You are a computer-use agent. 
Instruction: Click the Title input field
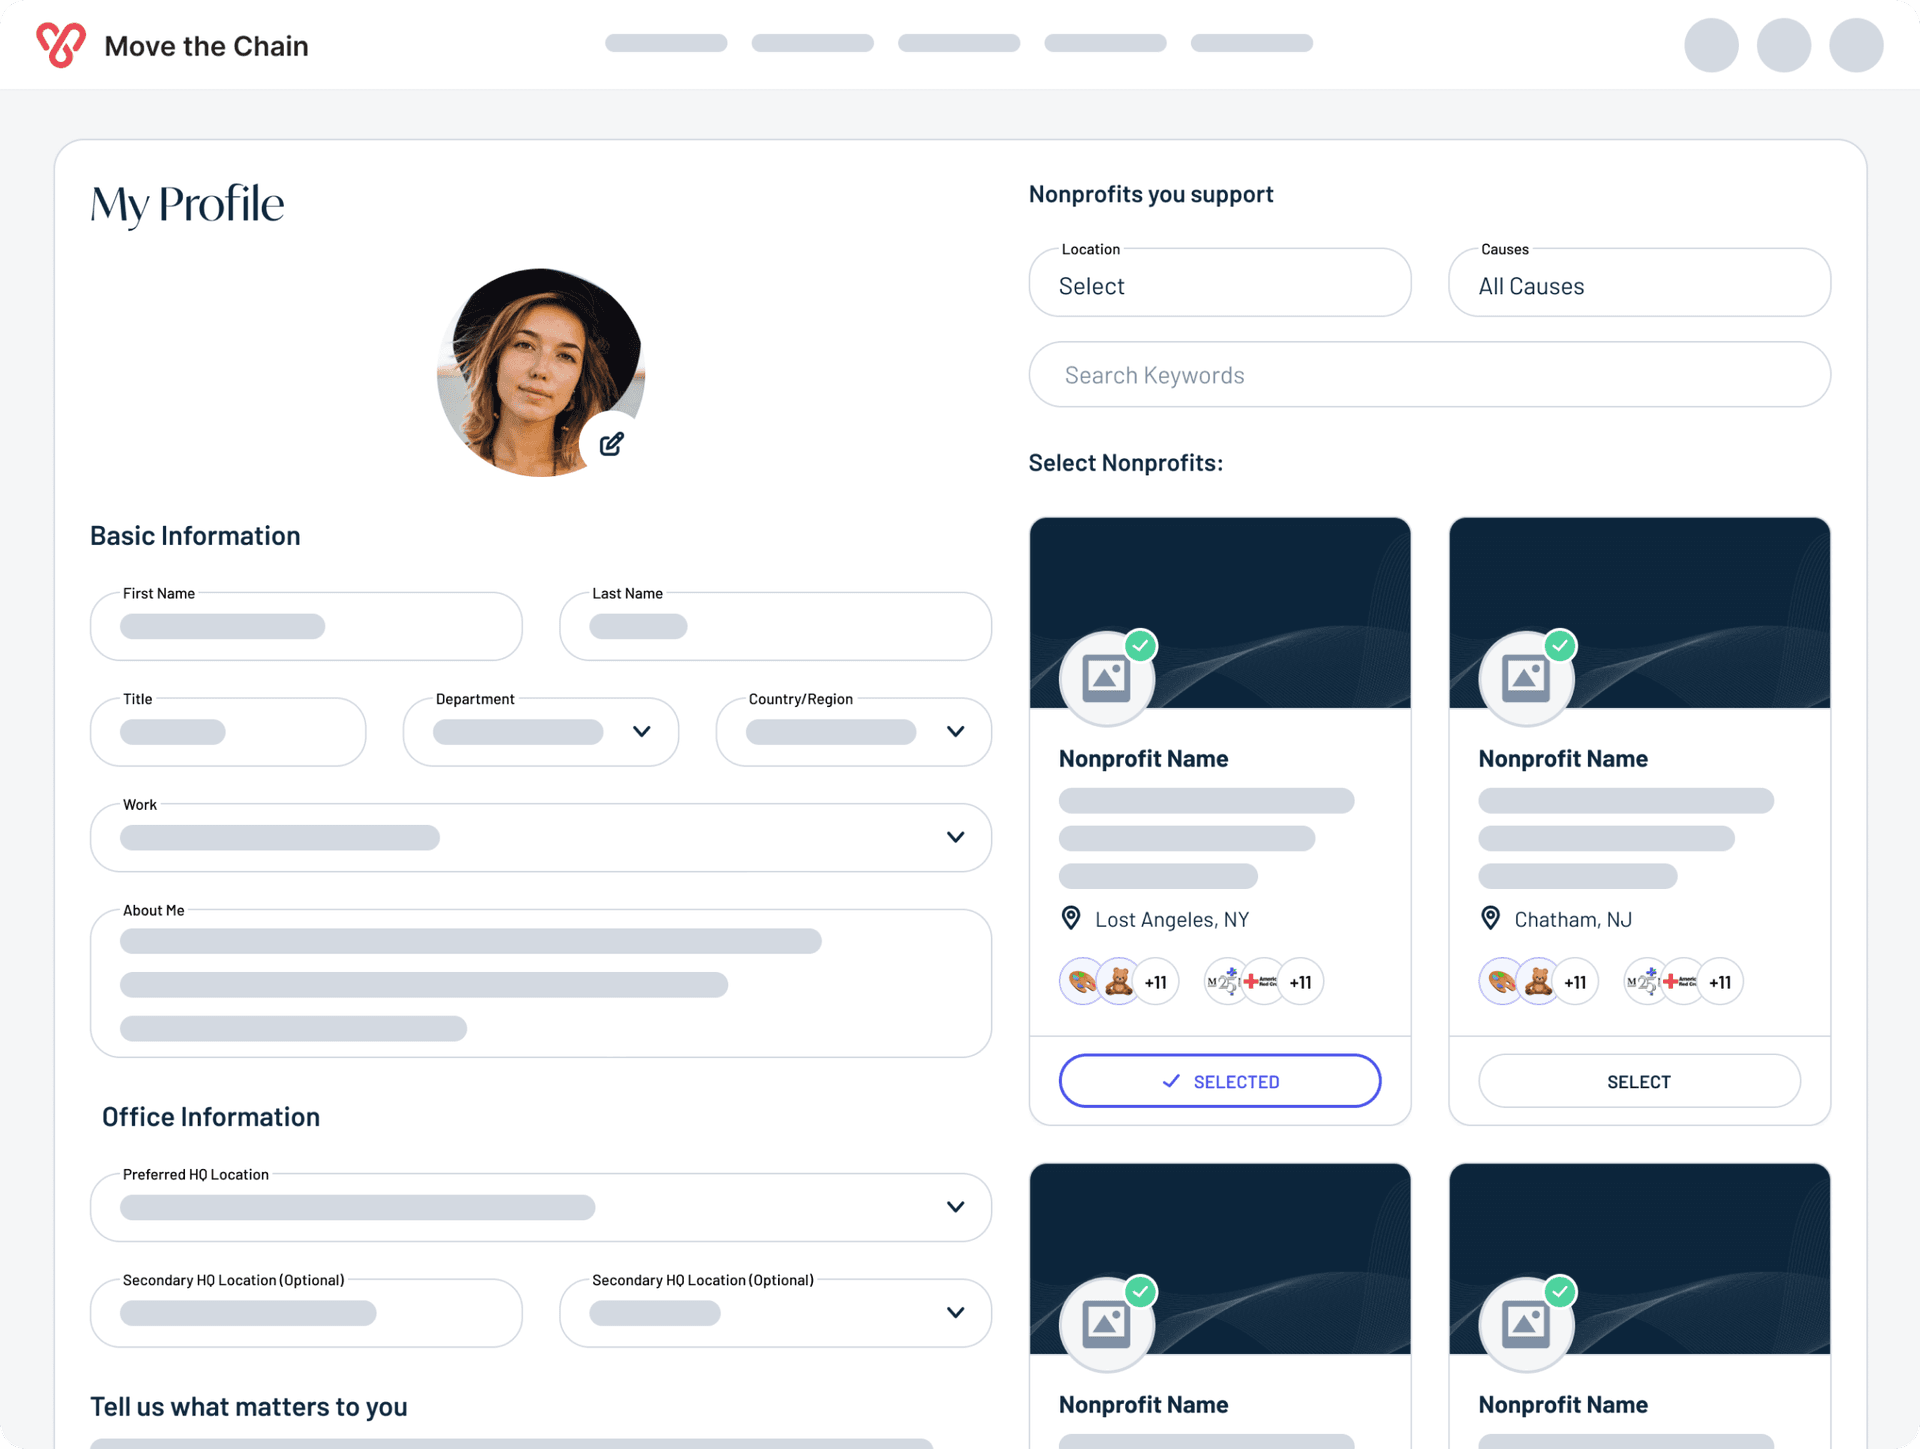coord(228,732)
